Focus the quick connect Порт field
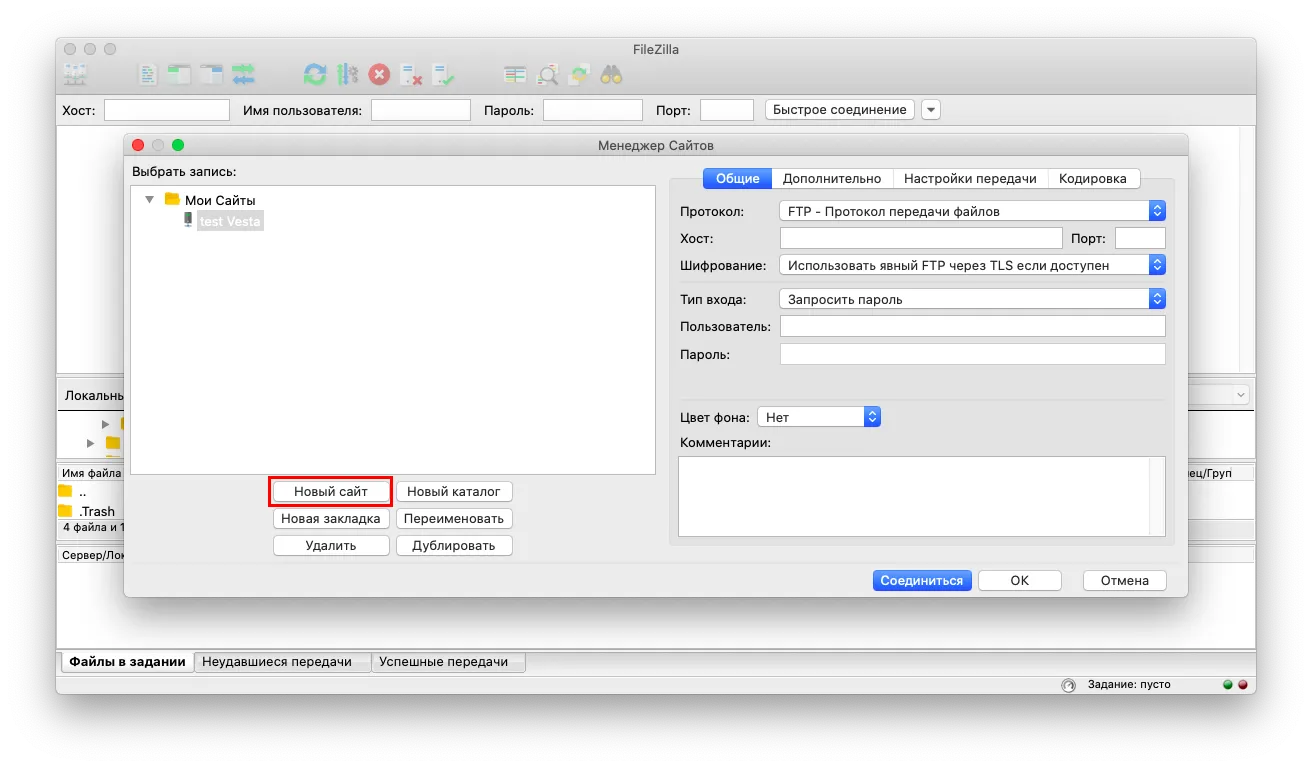 (727, 110)
